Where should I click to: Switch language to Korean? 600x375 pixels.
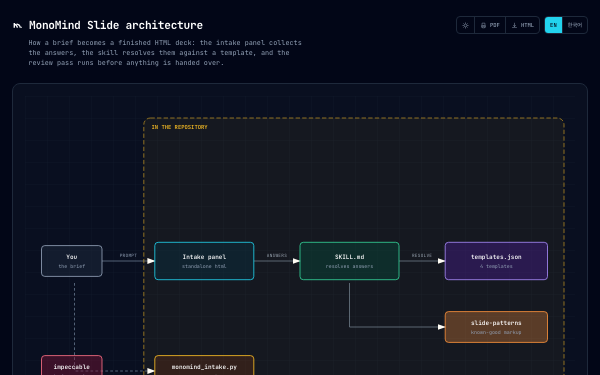click(x=575, y=25)
